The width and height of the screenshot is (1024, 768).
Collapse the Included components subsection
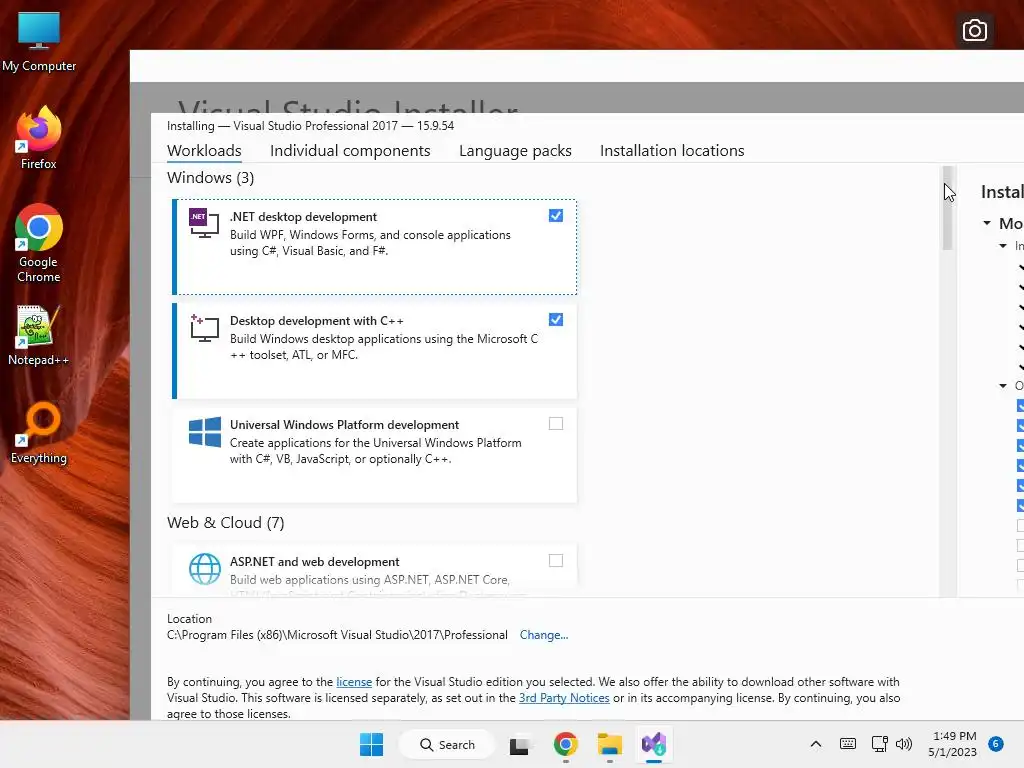coord(1003,246)
